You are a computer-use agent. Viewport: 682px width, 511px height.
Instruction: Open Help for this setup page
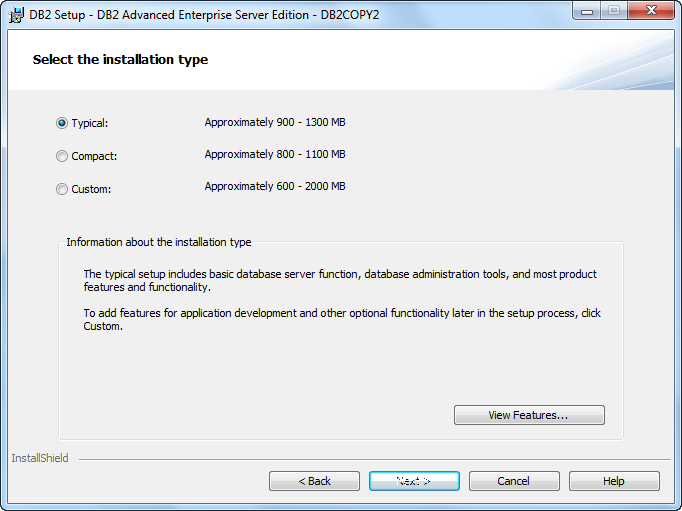(x=614, y=481)
